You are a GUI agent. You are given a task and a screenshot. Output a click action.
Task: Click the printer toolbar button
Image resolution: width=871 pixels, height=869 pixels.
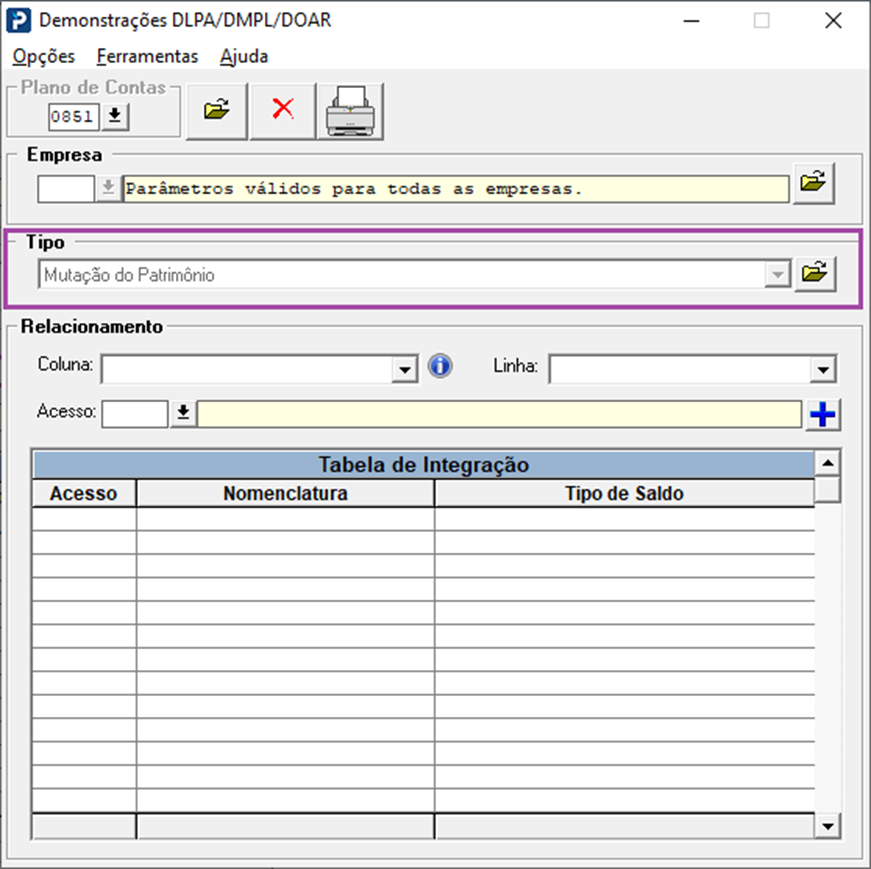[x=351, y=111]
